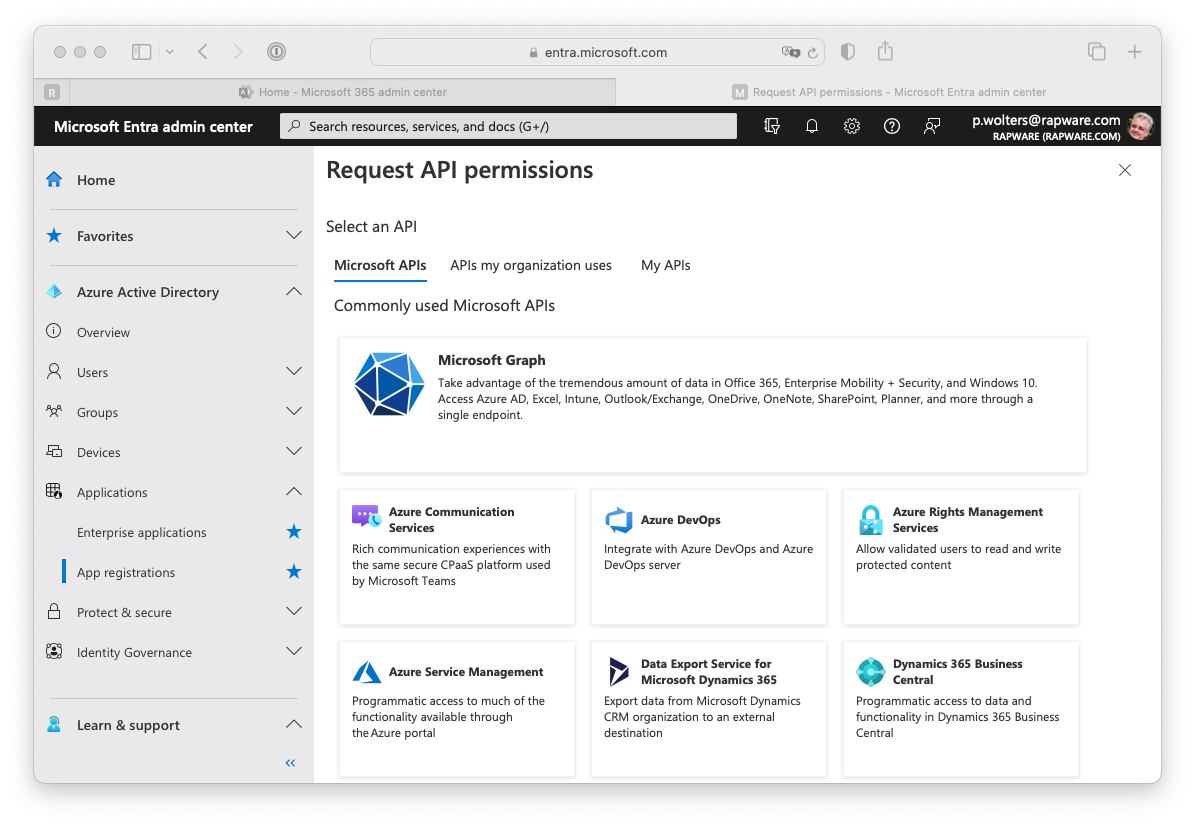This screenshot has height=825, width=1195.
Task: Click the Devices icon in sidebar
Action: (54, 452)
